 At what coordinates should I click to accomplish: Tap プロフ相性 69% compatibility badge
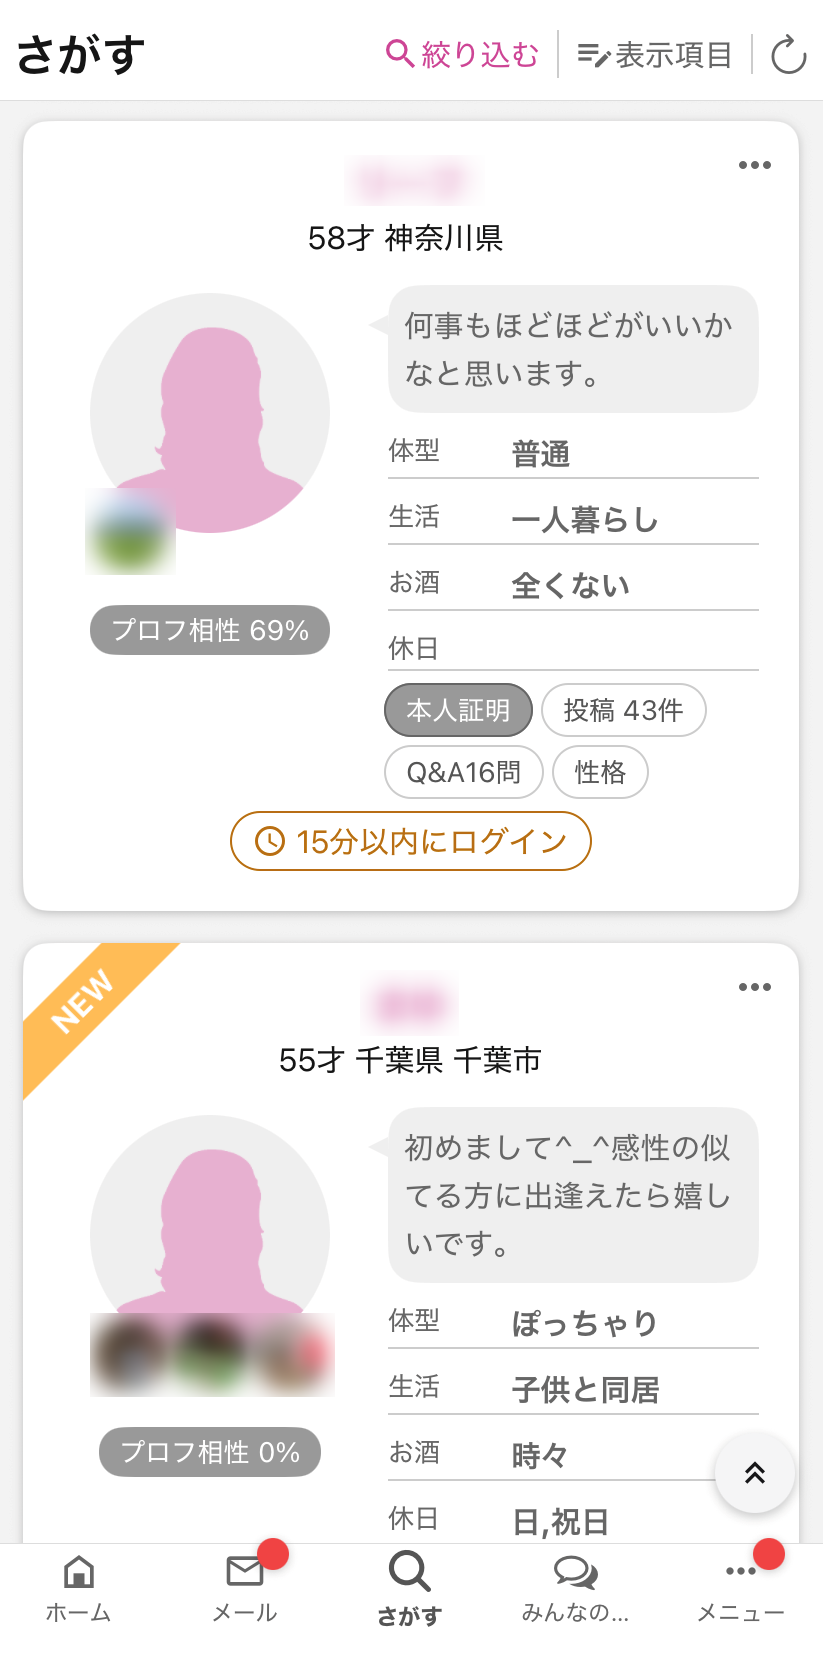click(210, 630)
